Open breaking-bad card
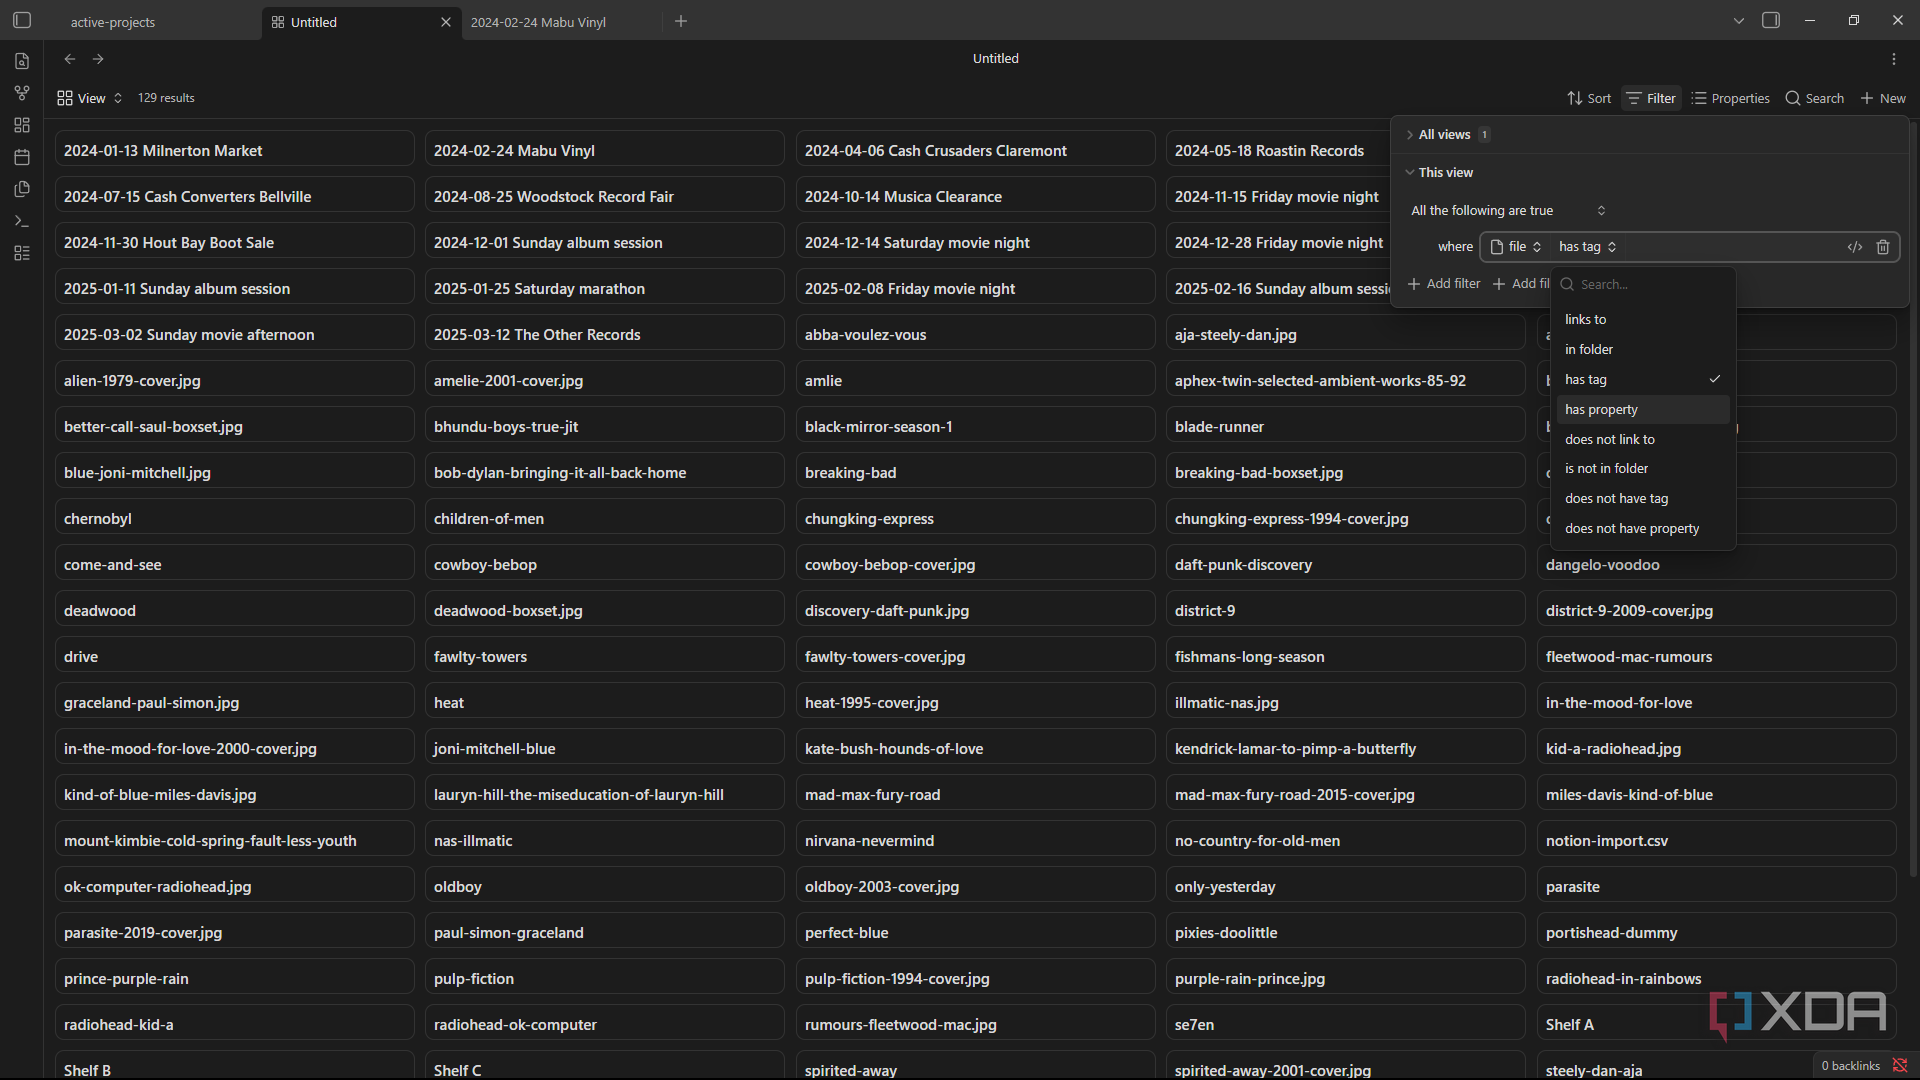Image resolution: width=1920 pixels, height=1080 pixels. (976, 472)
